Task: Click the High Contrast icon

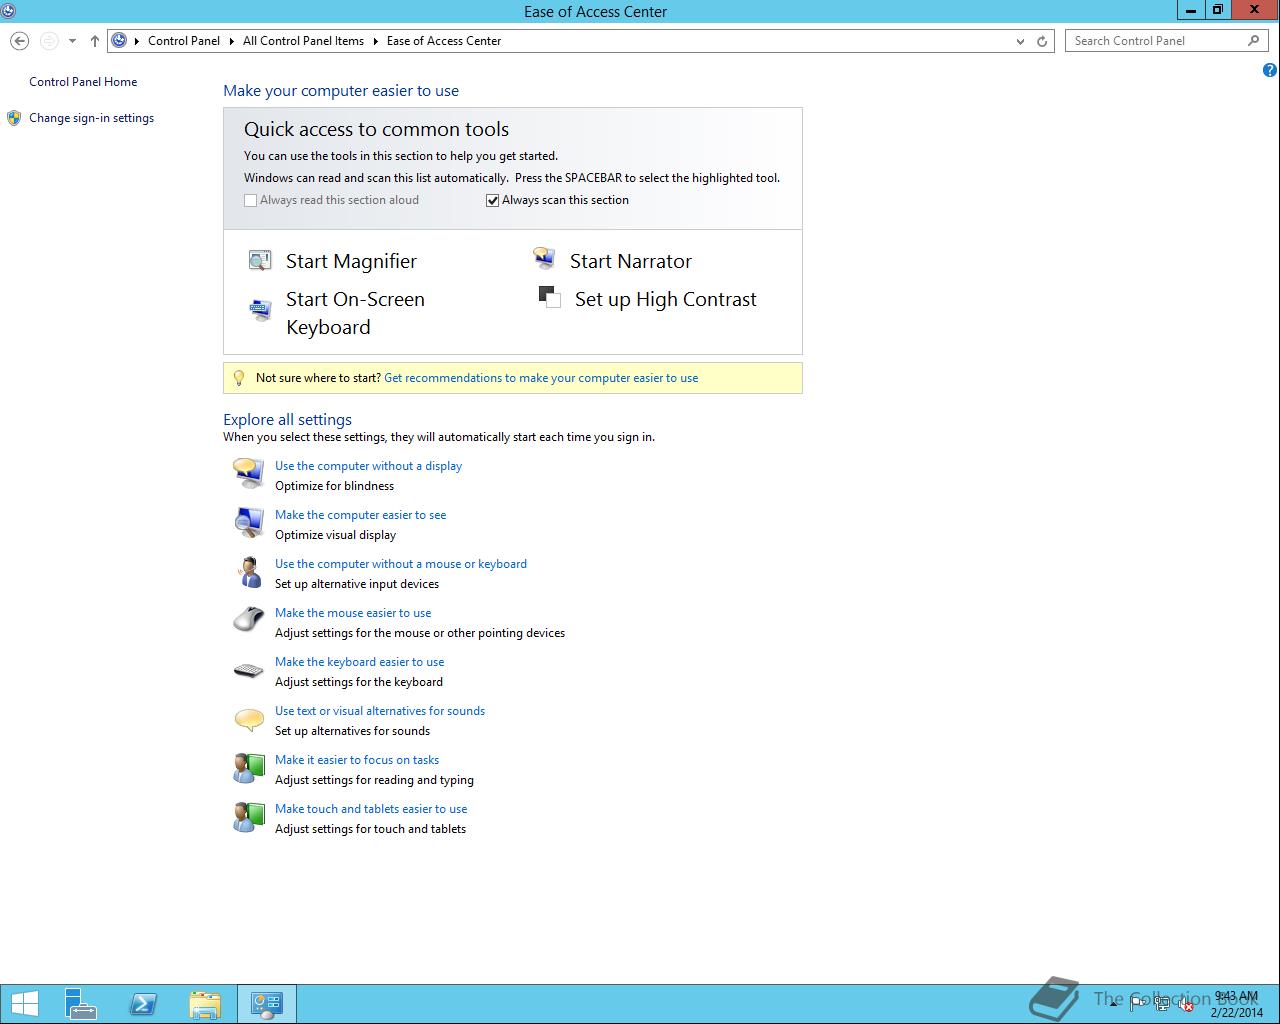Action: click(x=550, y=297)
